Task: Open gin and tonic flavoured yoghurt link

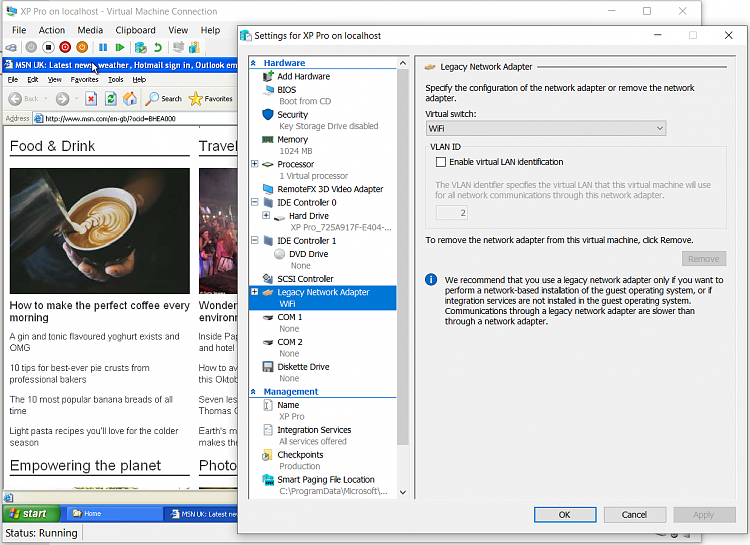Action: pyautogui.click(x=94, y=342)
